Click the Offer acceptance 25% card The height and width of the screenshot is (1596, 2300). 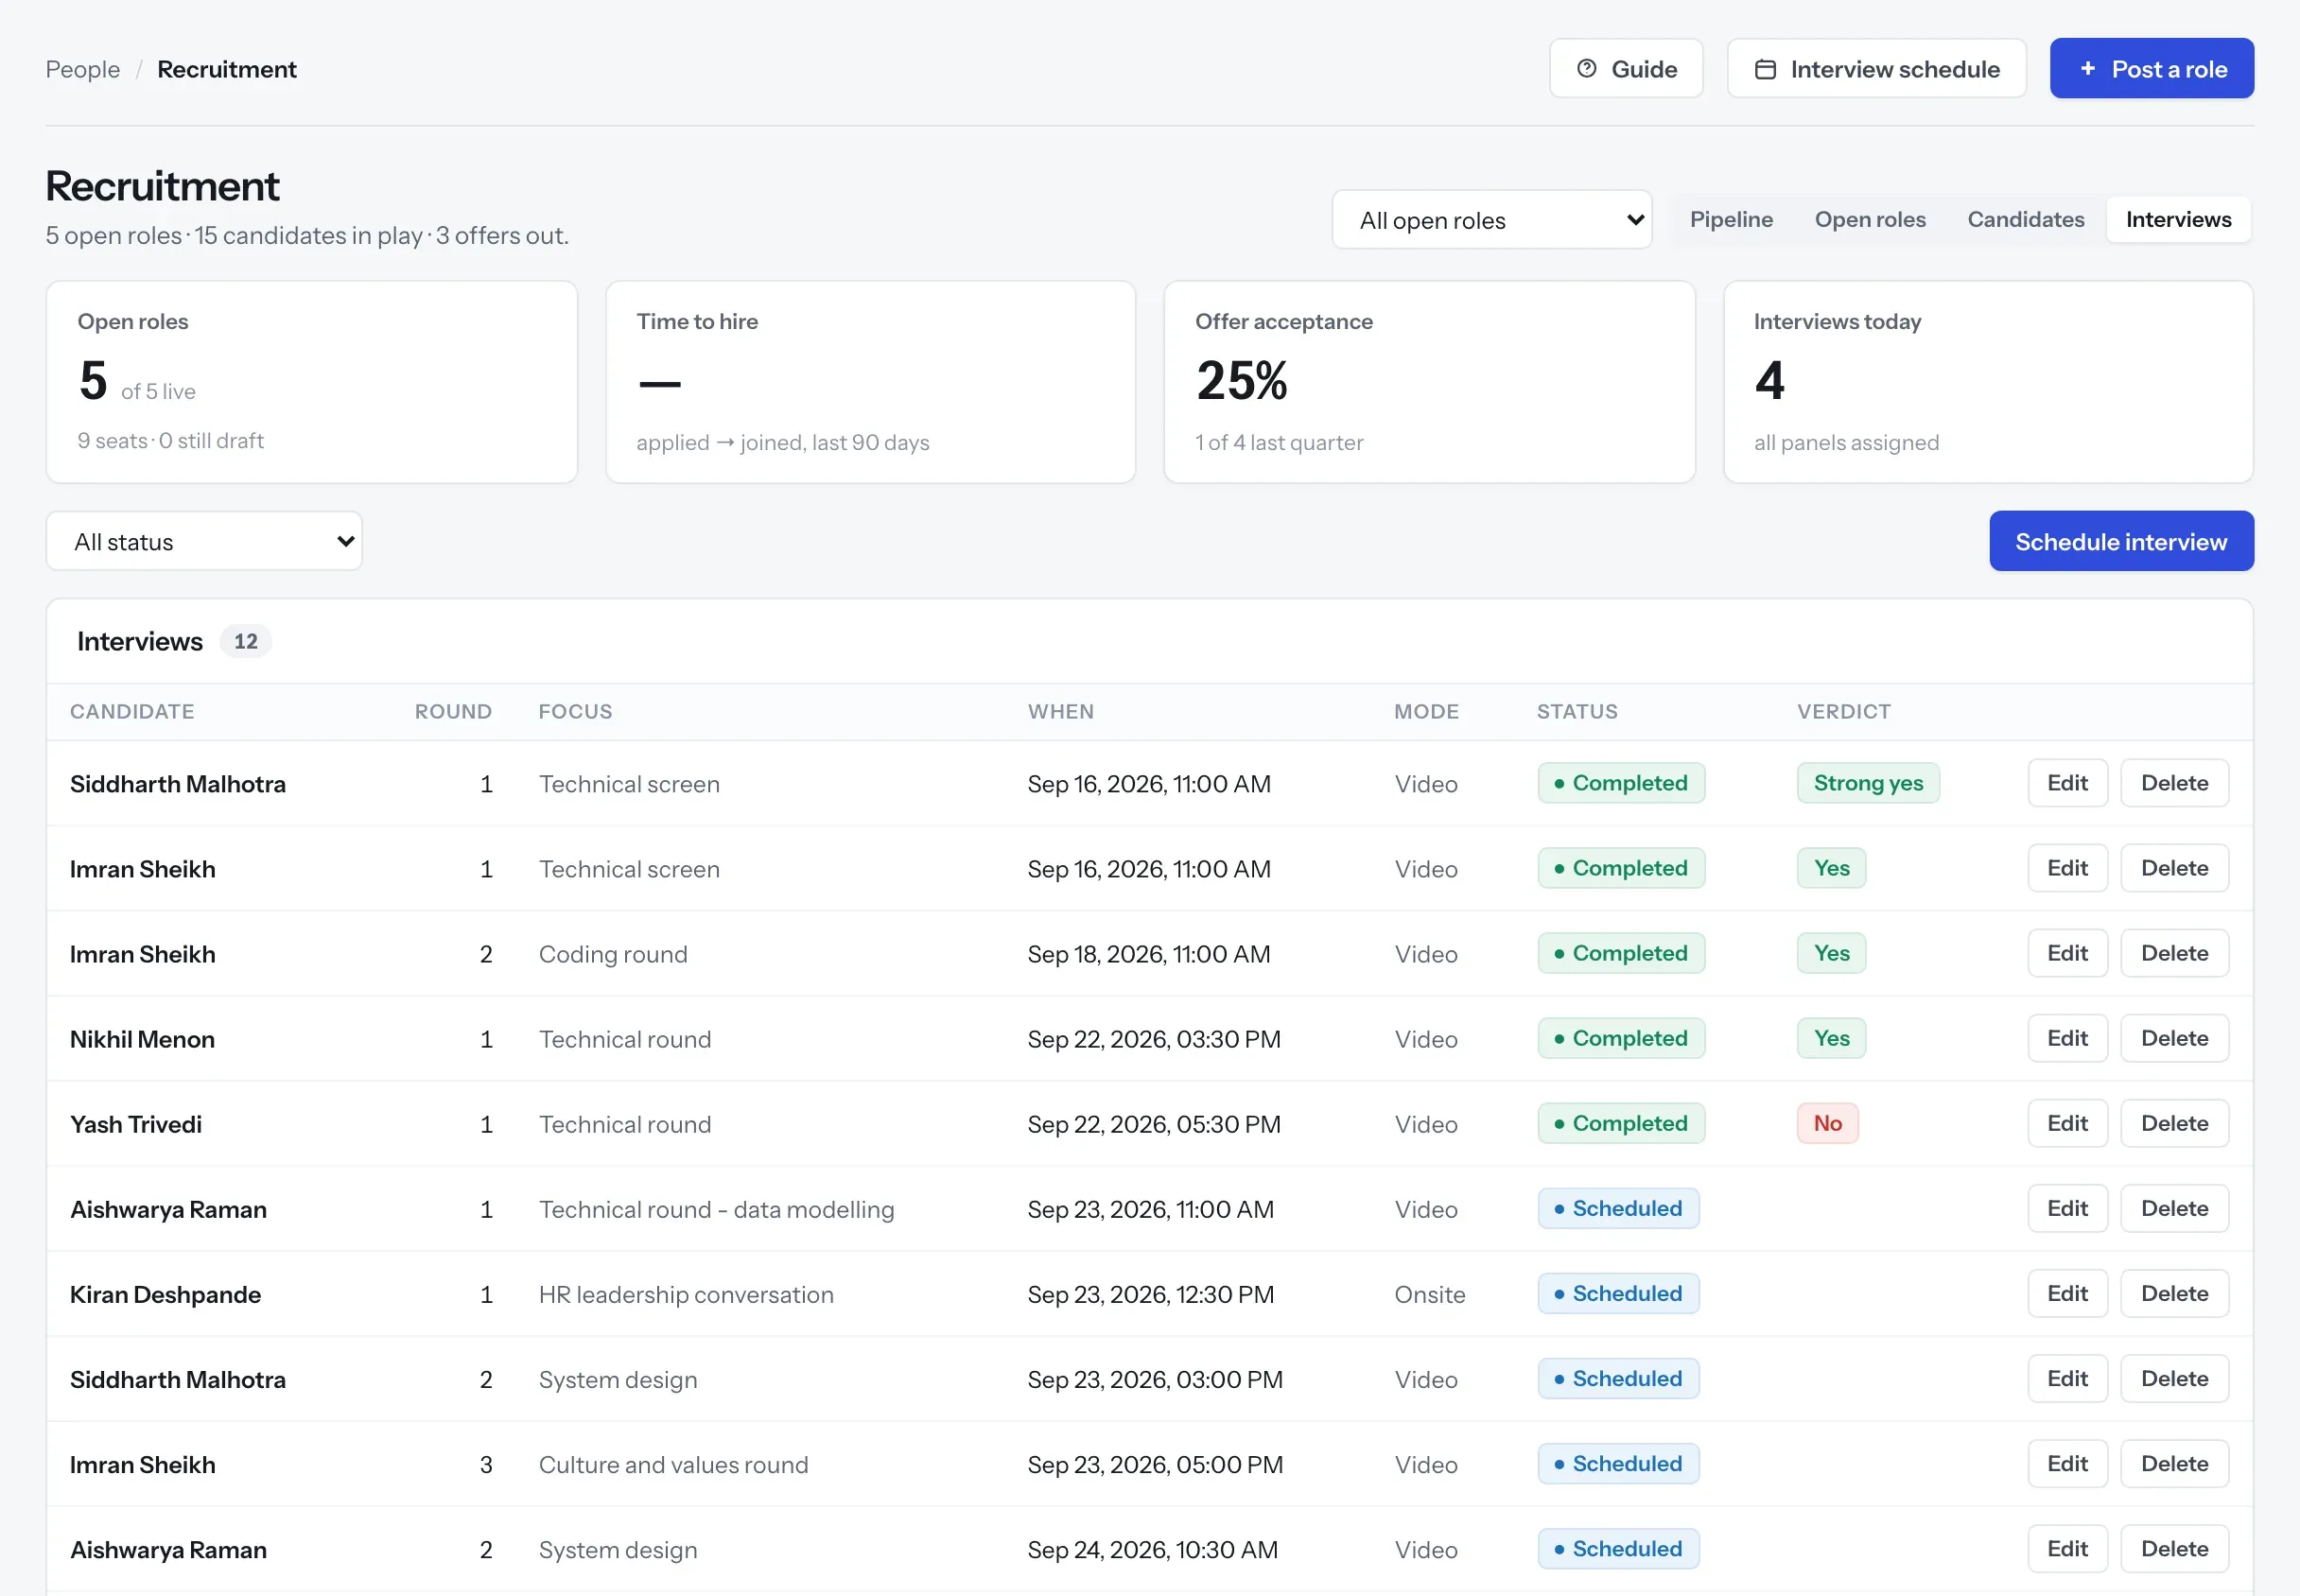[1428, 382]
